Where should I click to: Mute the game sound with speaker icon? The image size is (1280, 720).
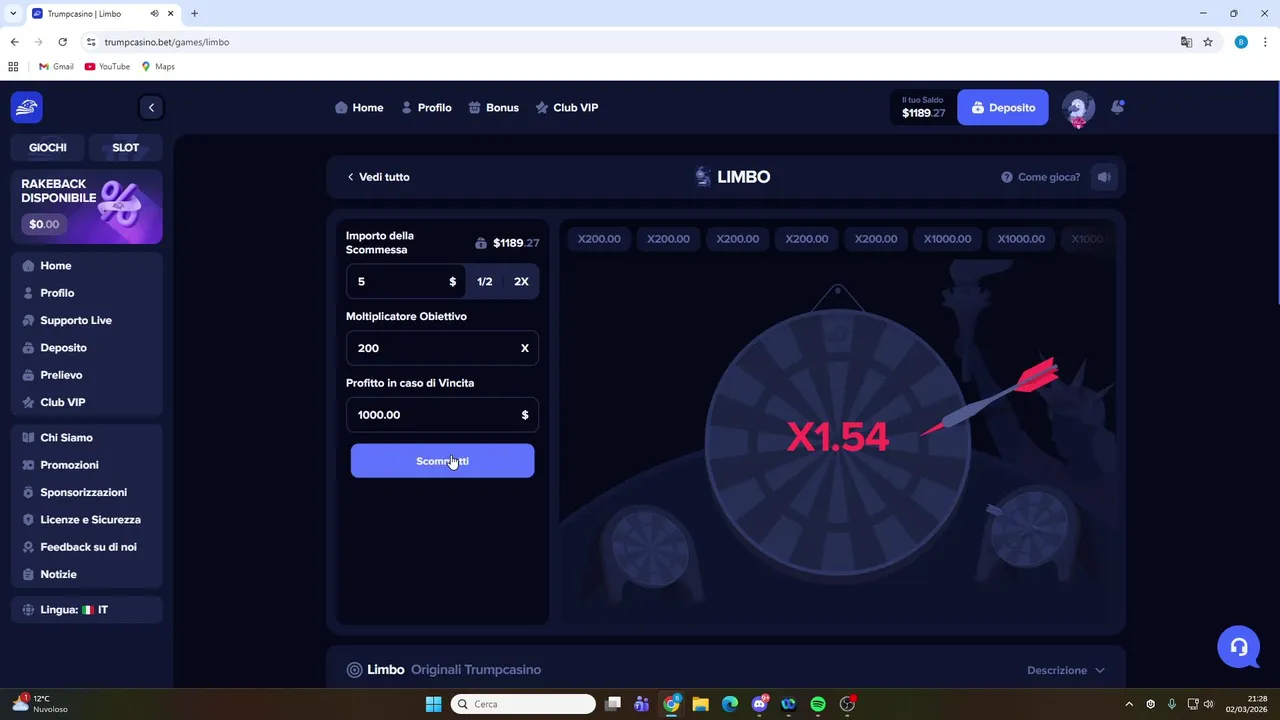(x=1104, y=177)
